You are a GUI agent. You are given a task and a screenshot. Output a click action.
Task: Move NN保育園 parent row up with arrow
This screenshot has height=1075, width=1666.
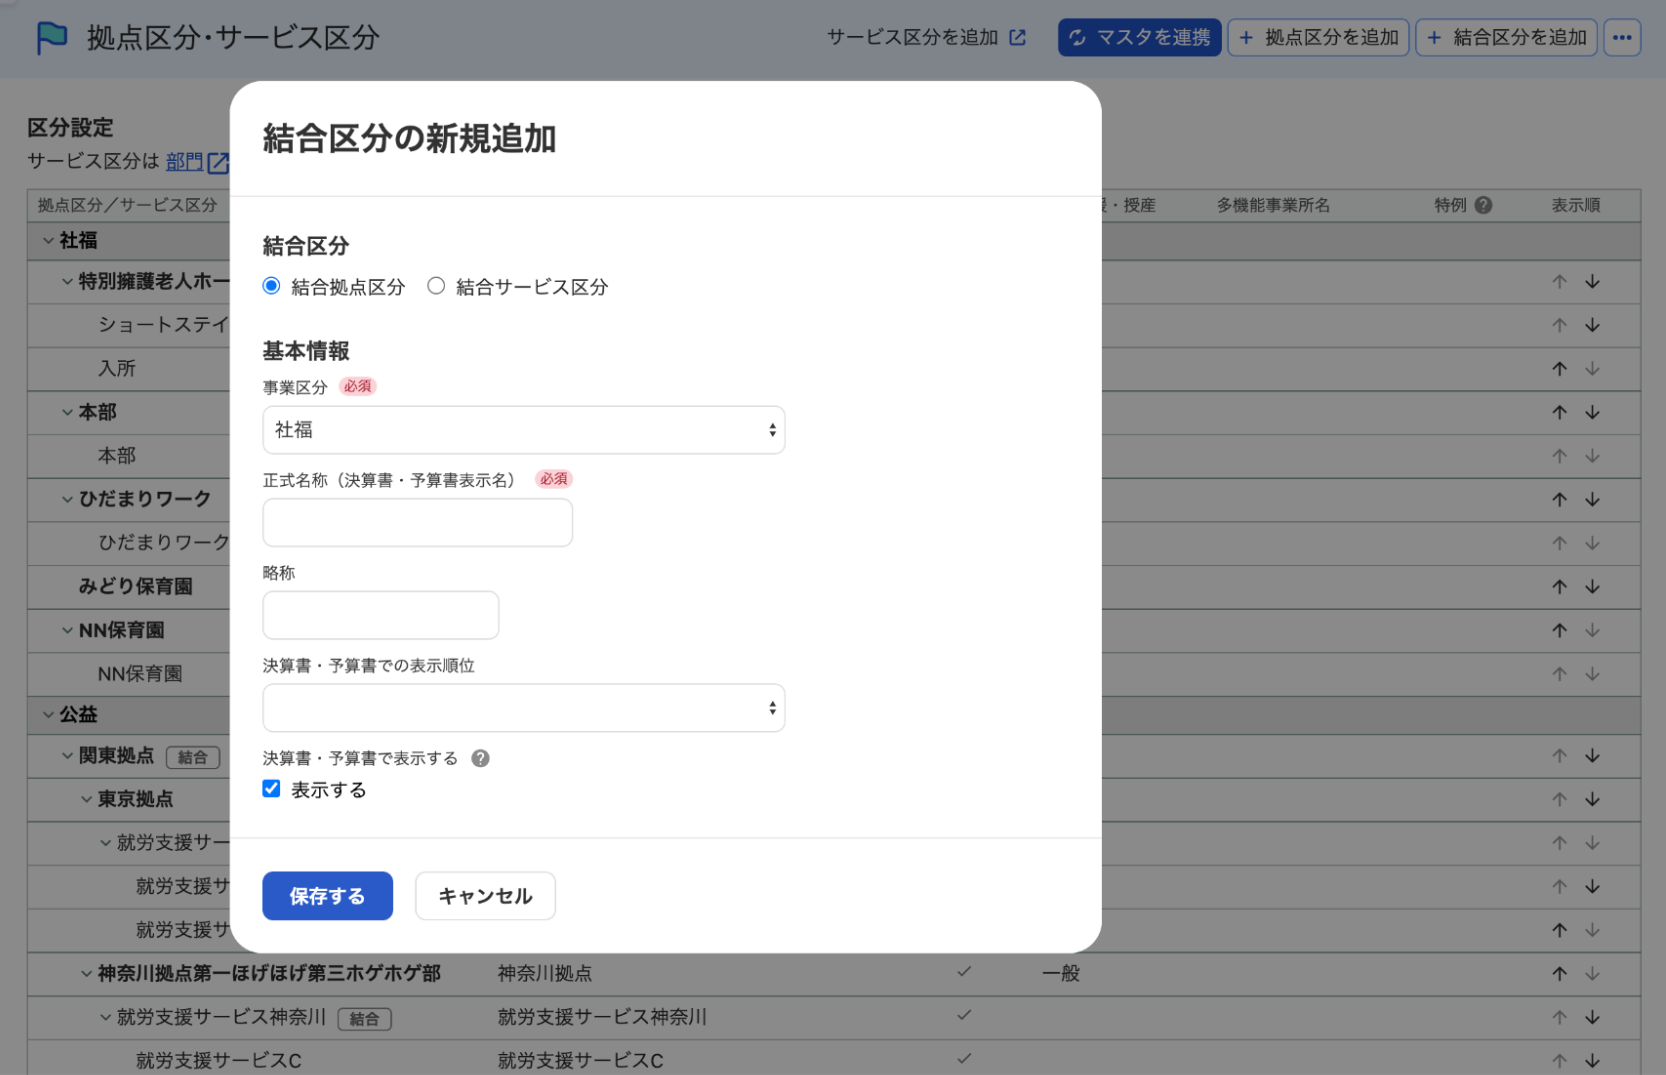1559,630
